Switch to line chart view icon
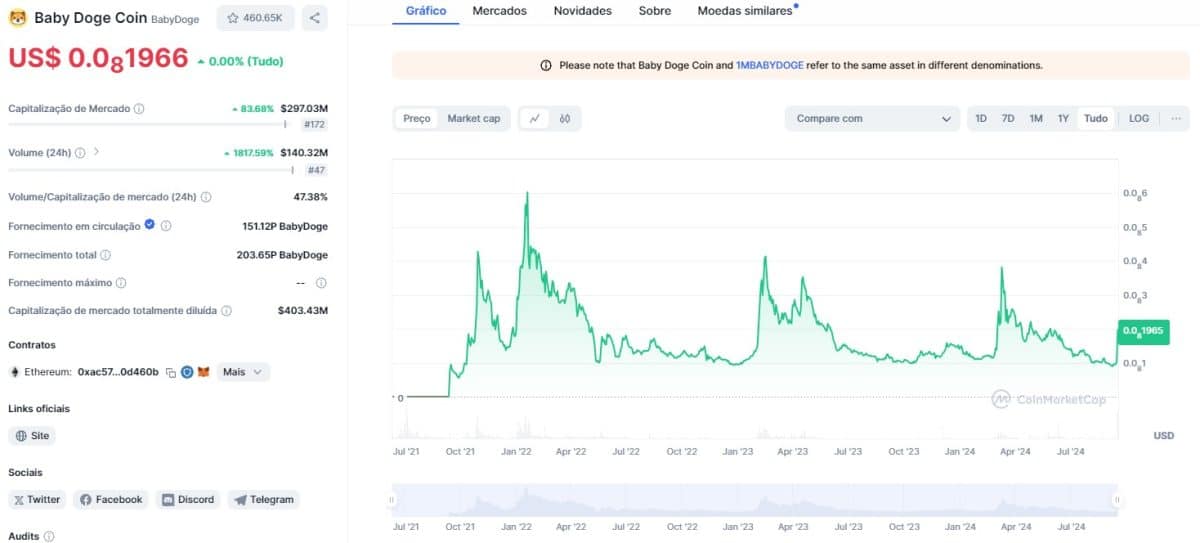Screen dimensions: 1200x543 pyautogui.click(x=535, y=118)
